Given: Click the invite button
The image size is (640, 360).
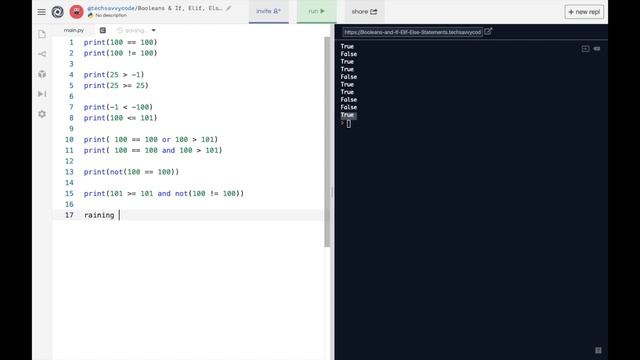Looking at the screenshot, I should click(x=269, y=11).
